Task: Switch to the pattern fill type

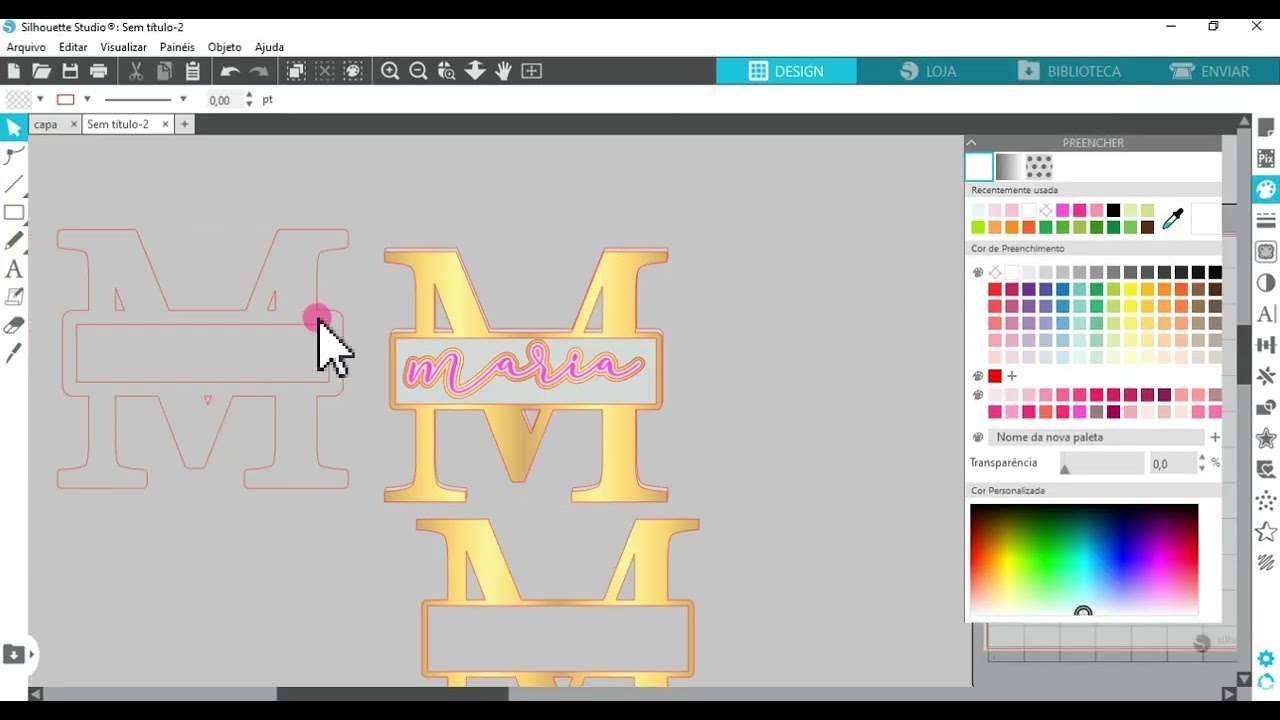Action: tap(1039, 167)
